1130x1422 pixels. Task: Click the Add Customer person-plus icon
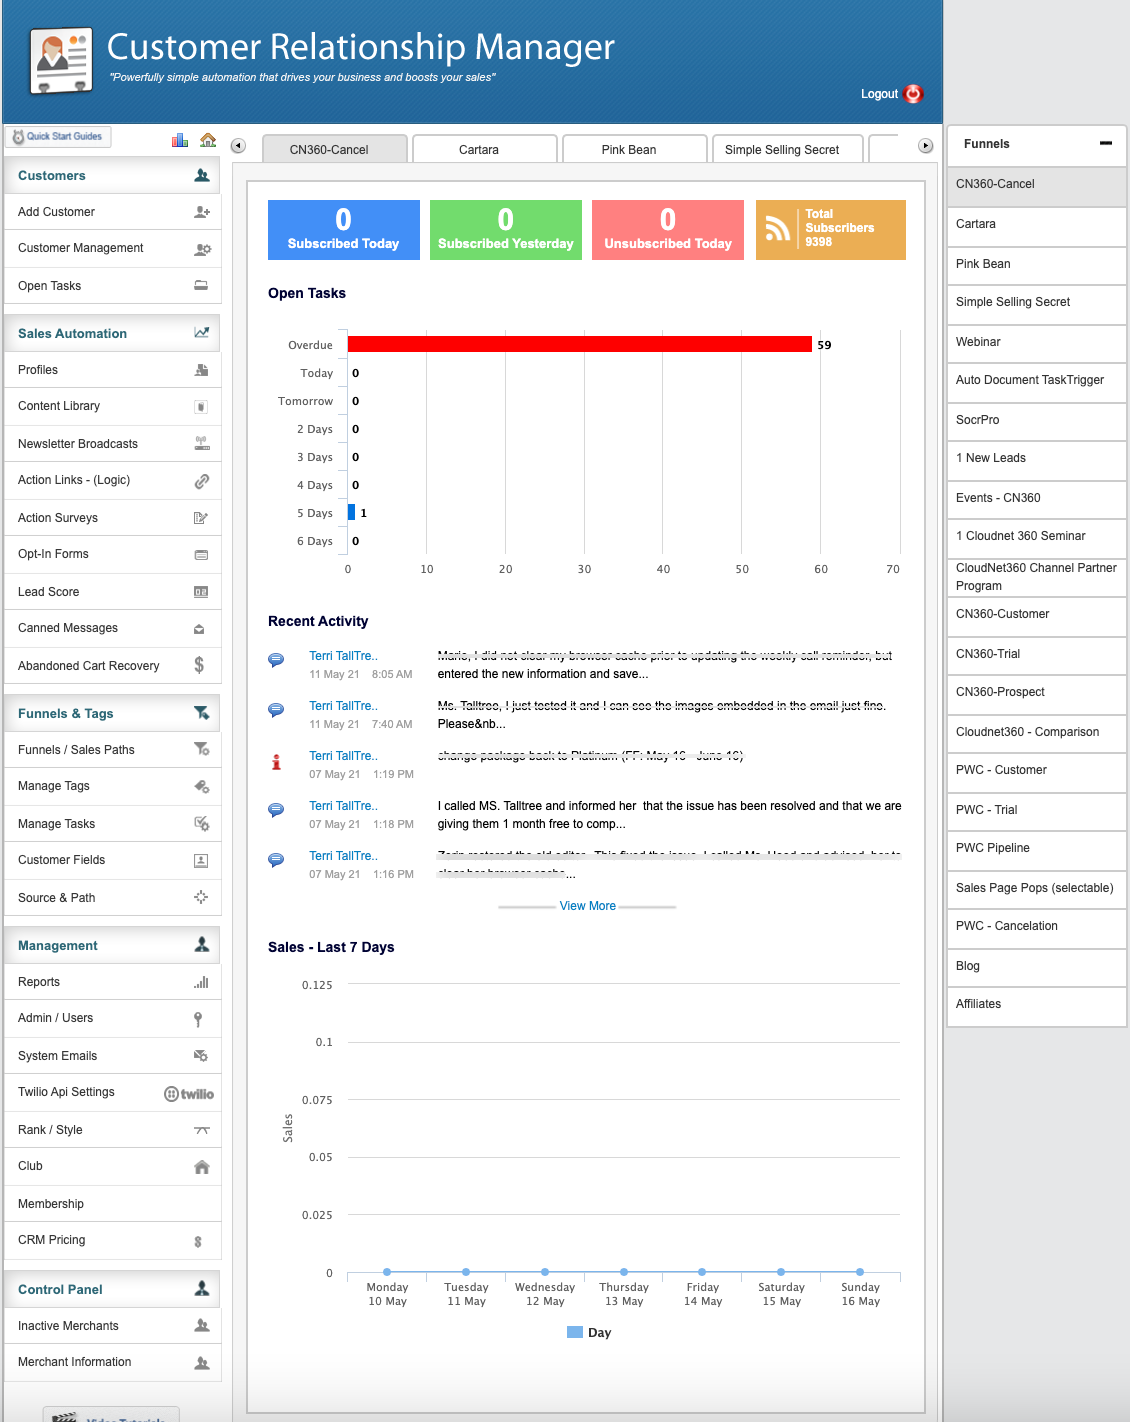pyautogui.click(x=202, y=212)
